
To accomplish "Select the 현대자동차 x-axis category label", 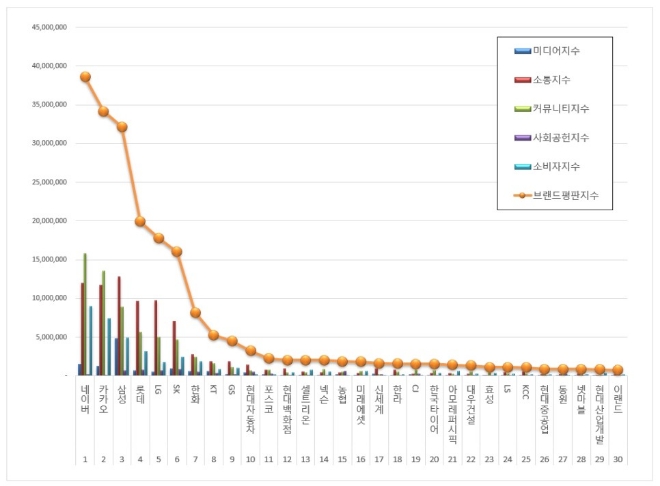I will [x=250, y=404].
